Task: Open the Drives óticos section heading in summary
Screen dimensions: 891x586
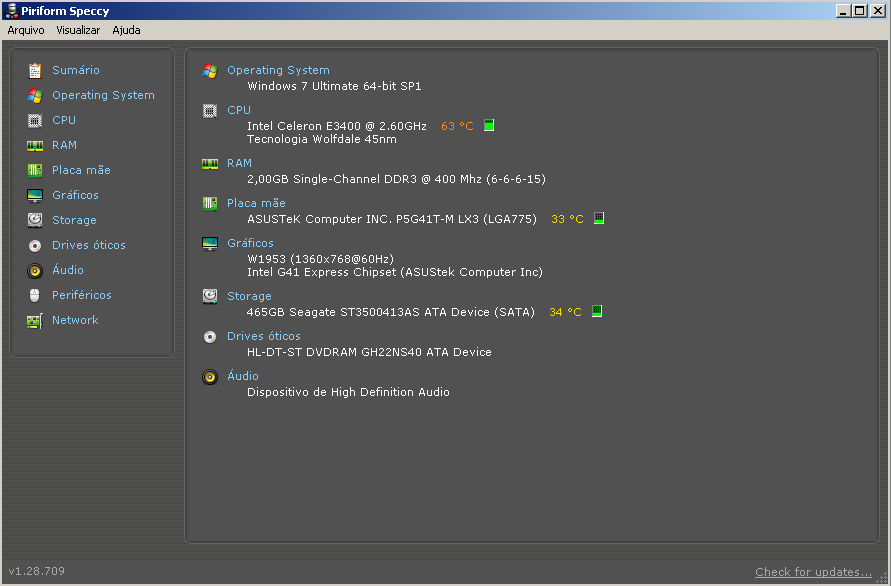Action: 263,336
